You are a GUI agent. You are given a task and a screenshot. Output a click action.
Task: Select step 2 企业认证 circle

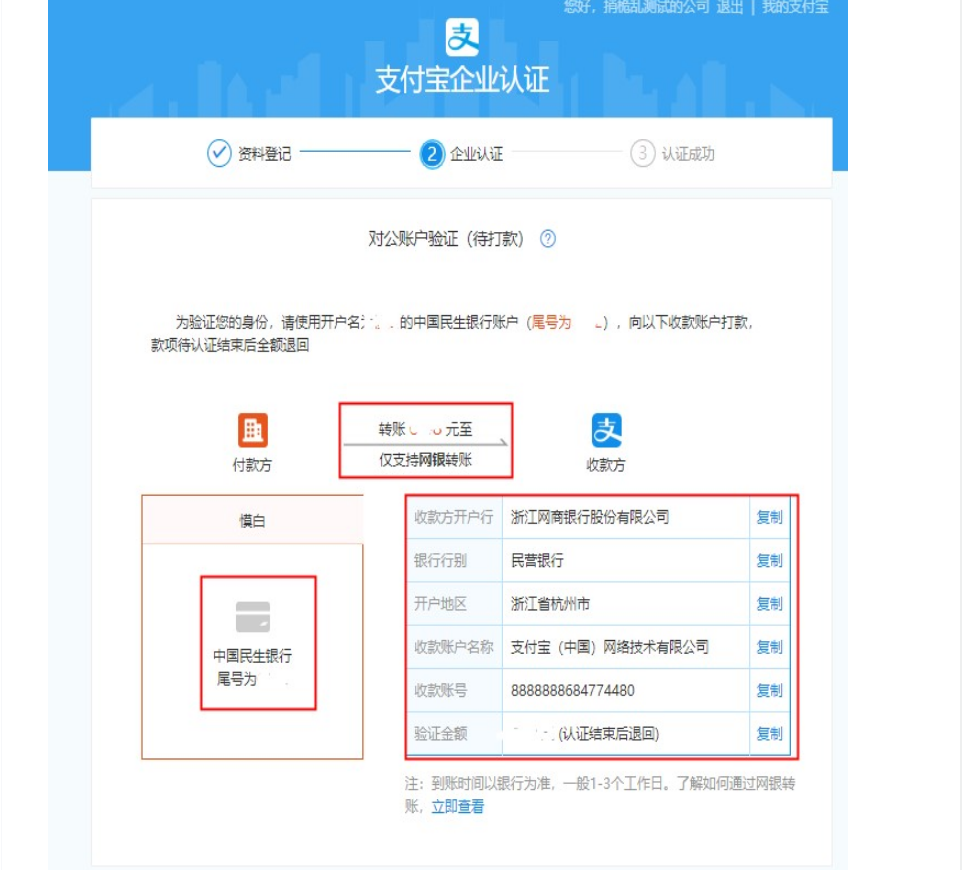tap(432, 154)
